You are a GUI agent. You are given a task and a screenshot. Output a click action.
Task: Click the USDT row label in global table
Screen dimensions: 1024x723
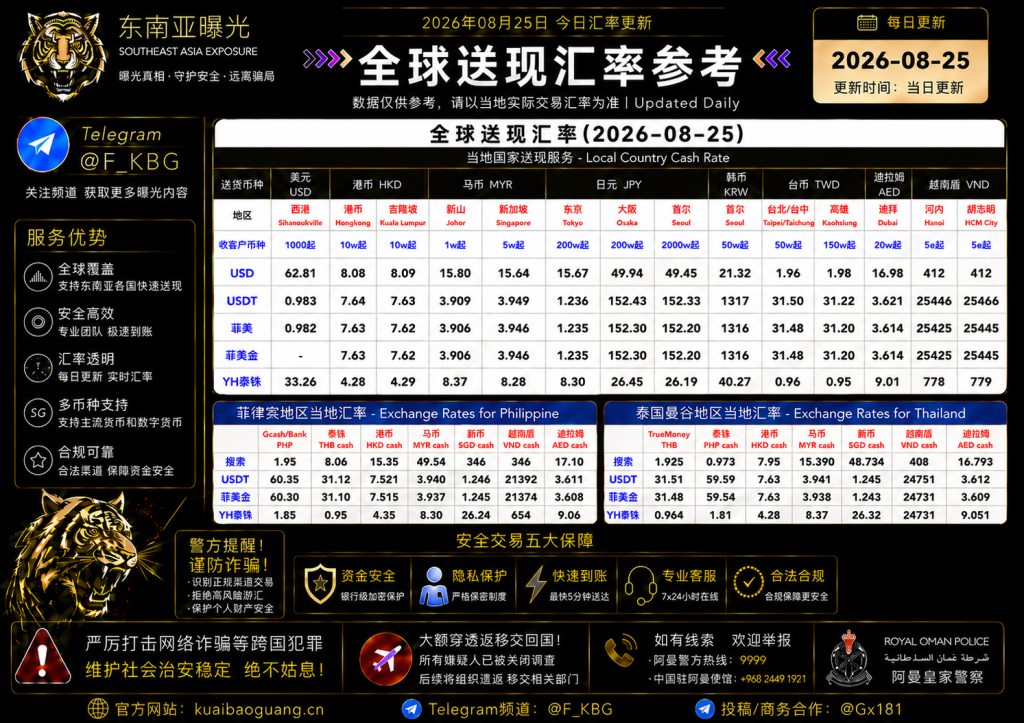(242, 301)
